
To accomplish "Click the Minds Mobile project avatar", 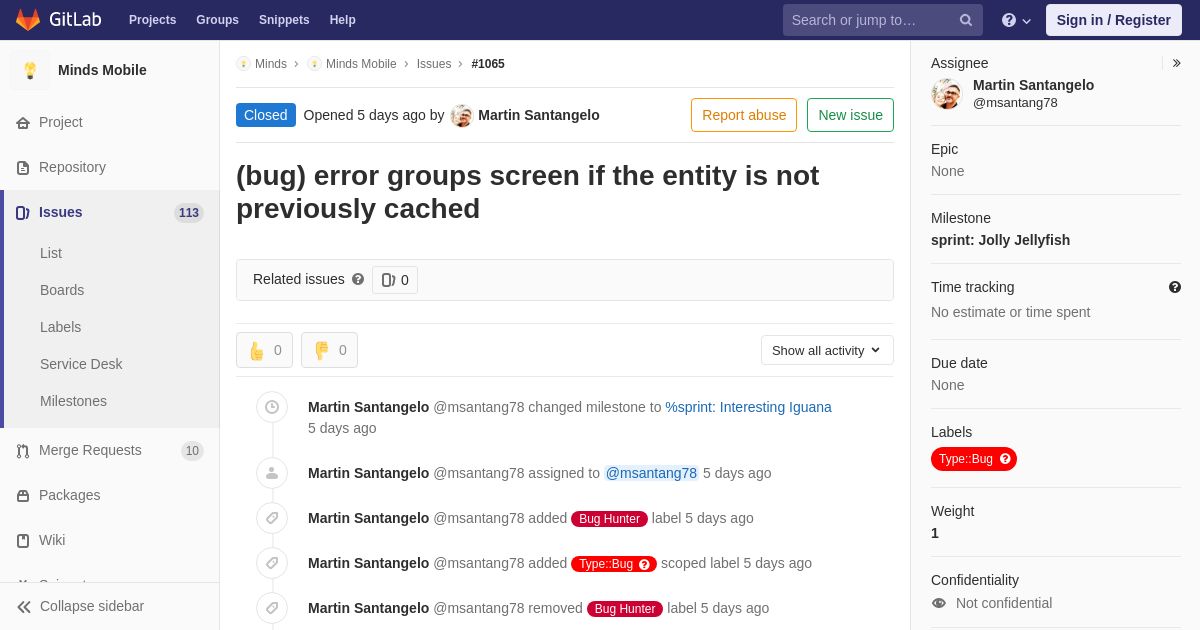I will click(x=30, y=70).
